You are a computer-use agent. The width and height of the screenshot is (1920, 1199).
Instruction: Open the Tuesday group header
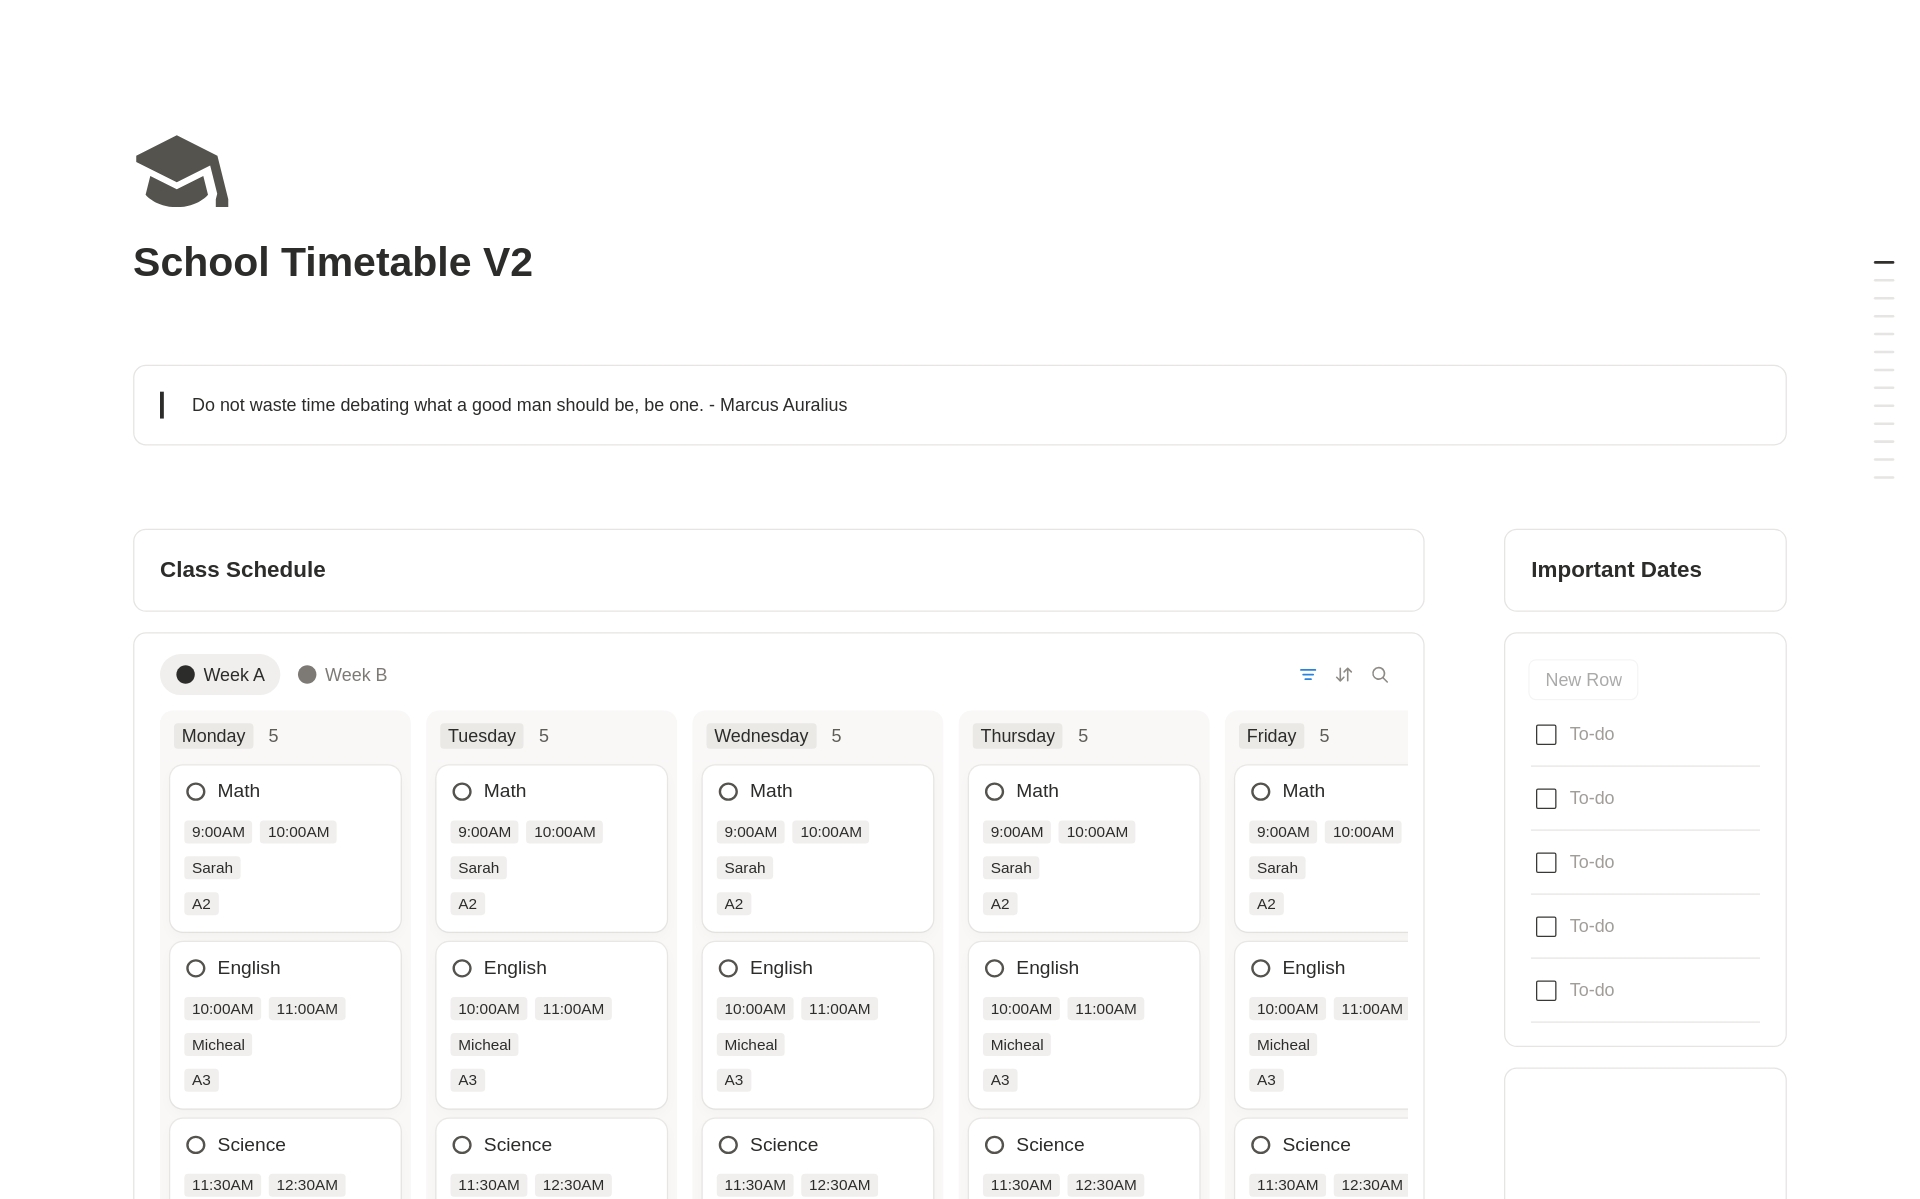pyautogui.click(x=481, y=736)
